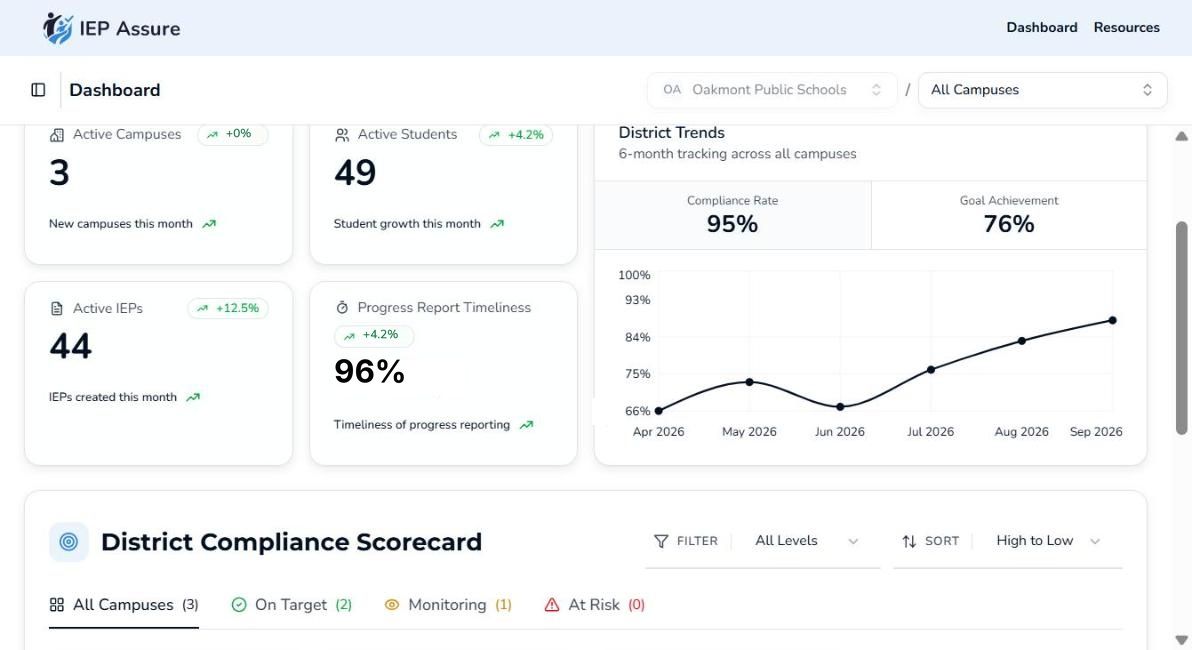Click Progress Report Timeliness +4.2% badge
This screenshot has height=650, width=1192.
tap(374, 335)
